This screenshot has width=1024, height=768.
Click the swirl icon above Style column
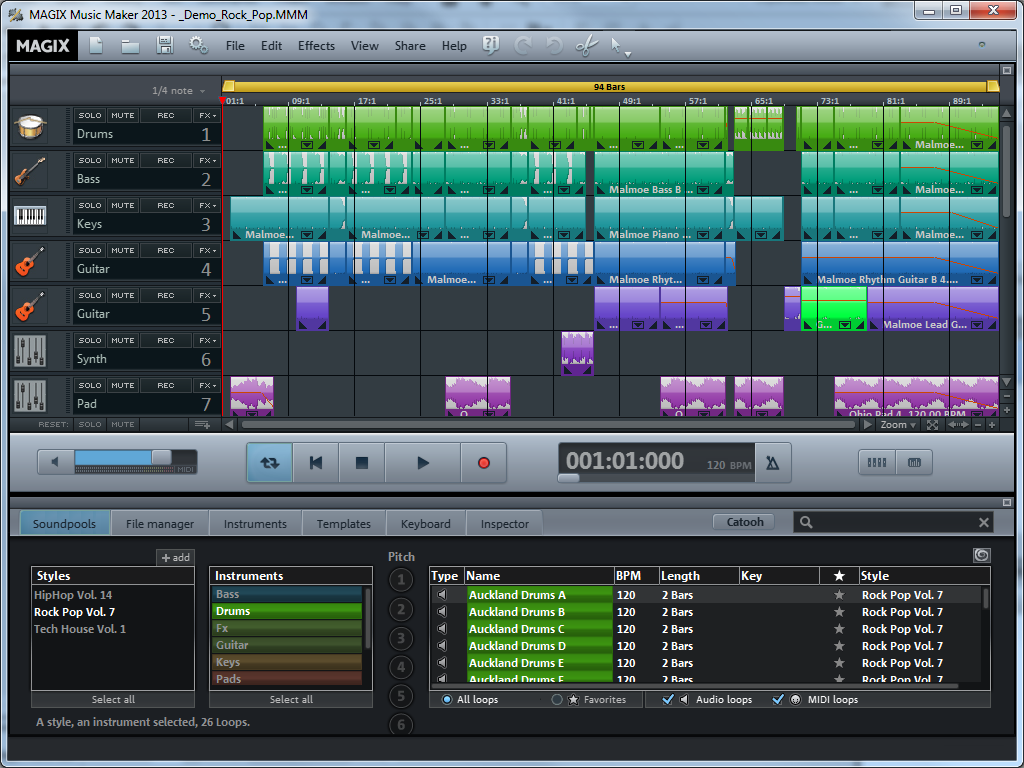point(982,555)
